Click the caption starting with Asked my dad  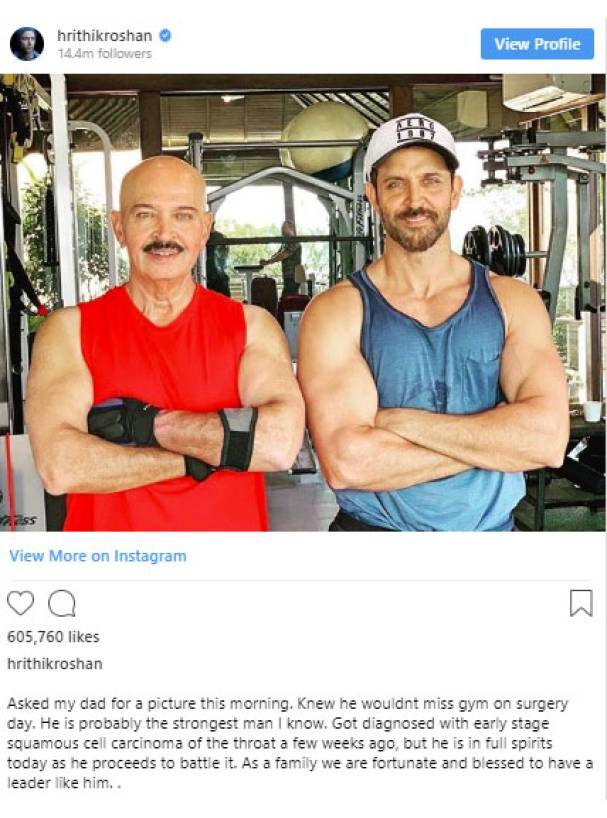(x=300, y=743)
